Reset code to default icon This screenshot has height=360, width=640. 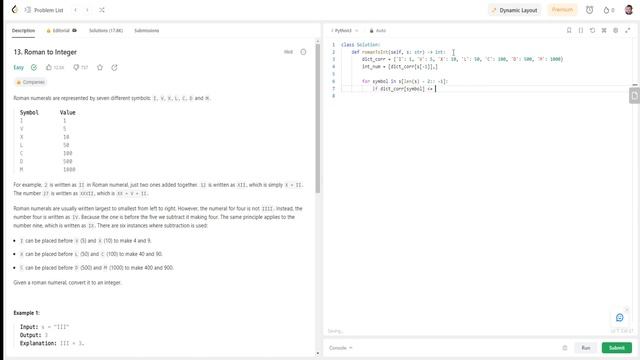click(x=592, y=31)
